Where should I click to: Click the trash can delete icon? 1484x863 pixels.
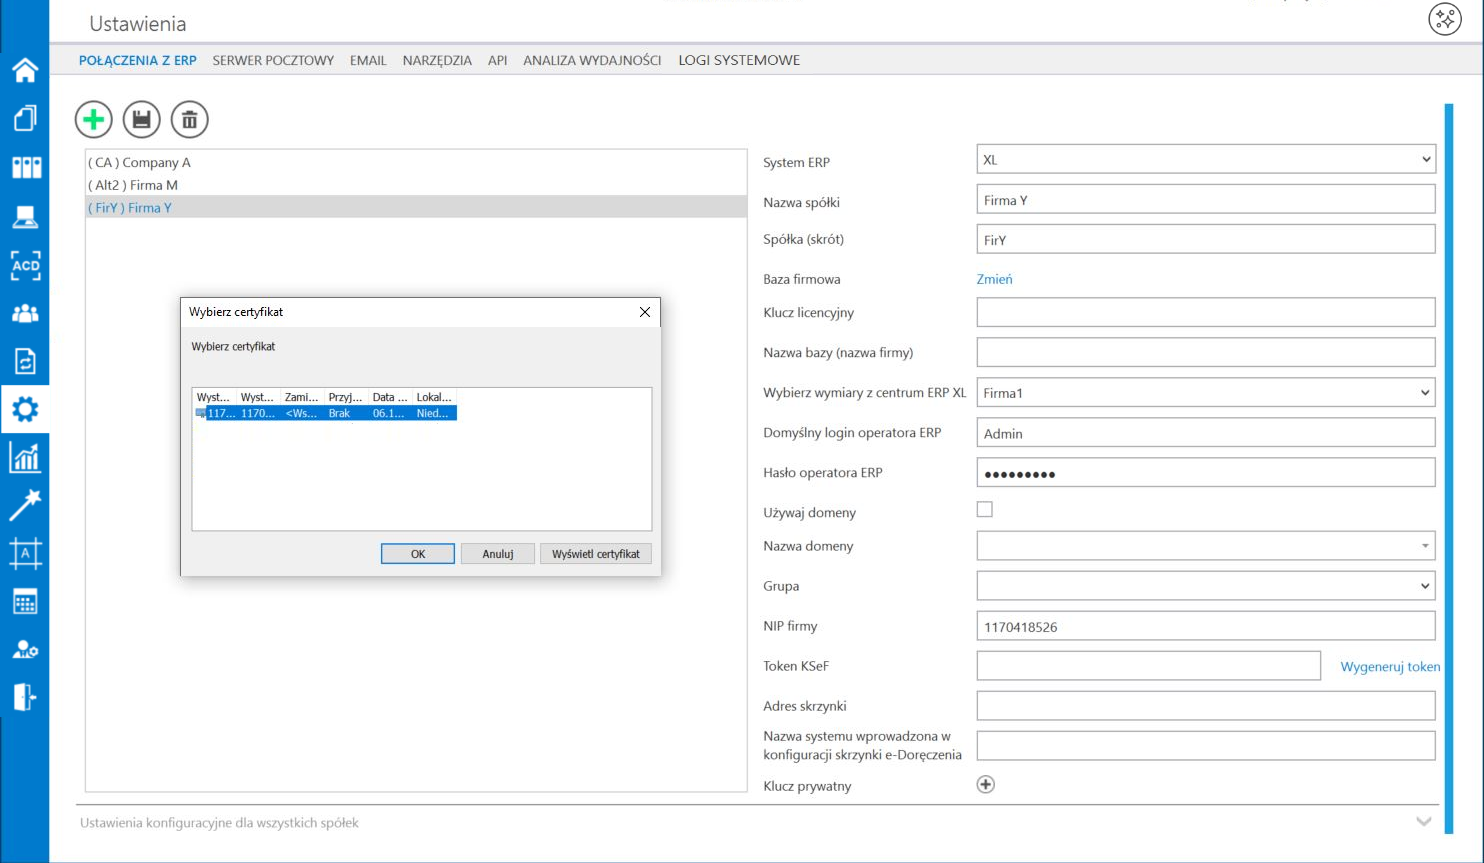[x=190, y=120]
